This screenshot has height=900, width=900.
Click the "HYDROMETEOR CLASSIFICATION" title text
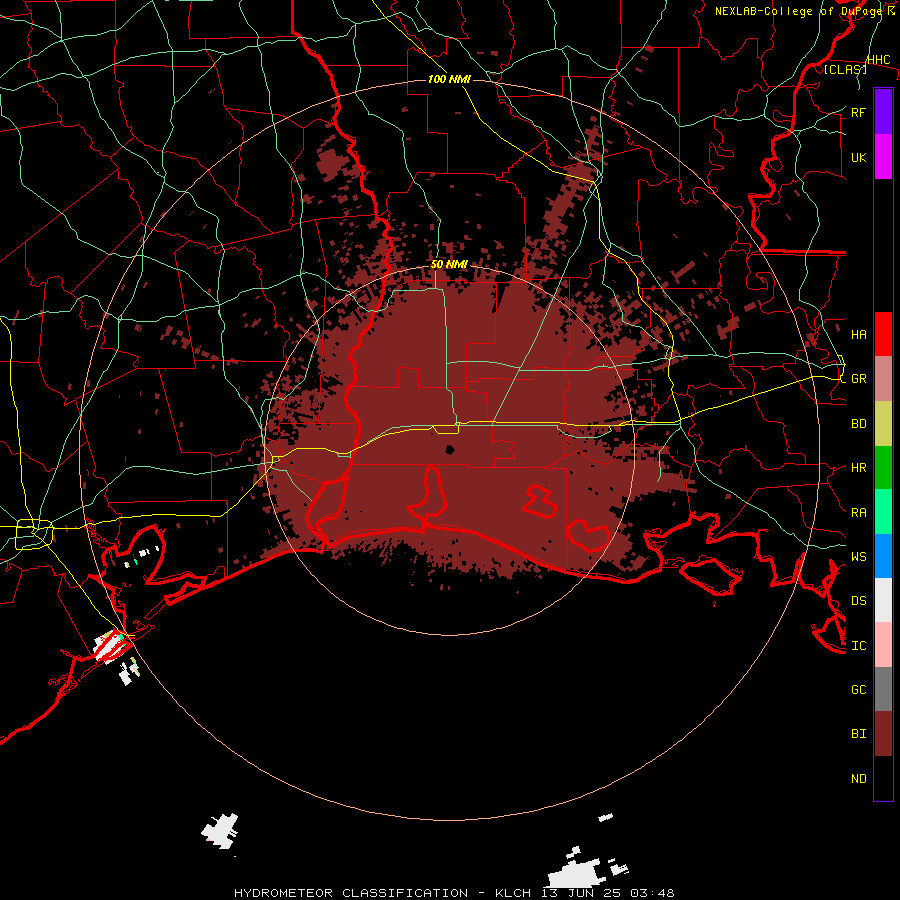[x=351, y=893]
